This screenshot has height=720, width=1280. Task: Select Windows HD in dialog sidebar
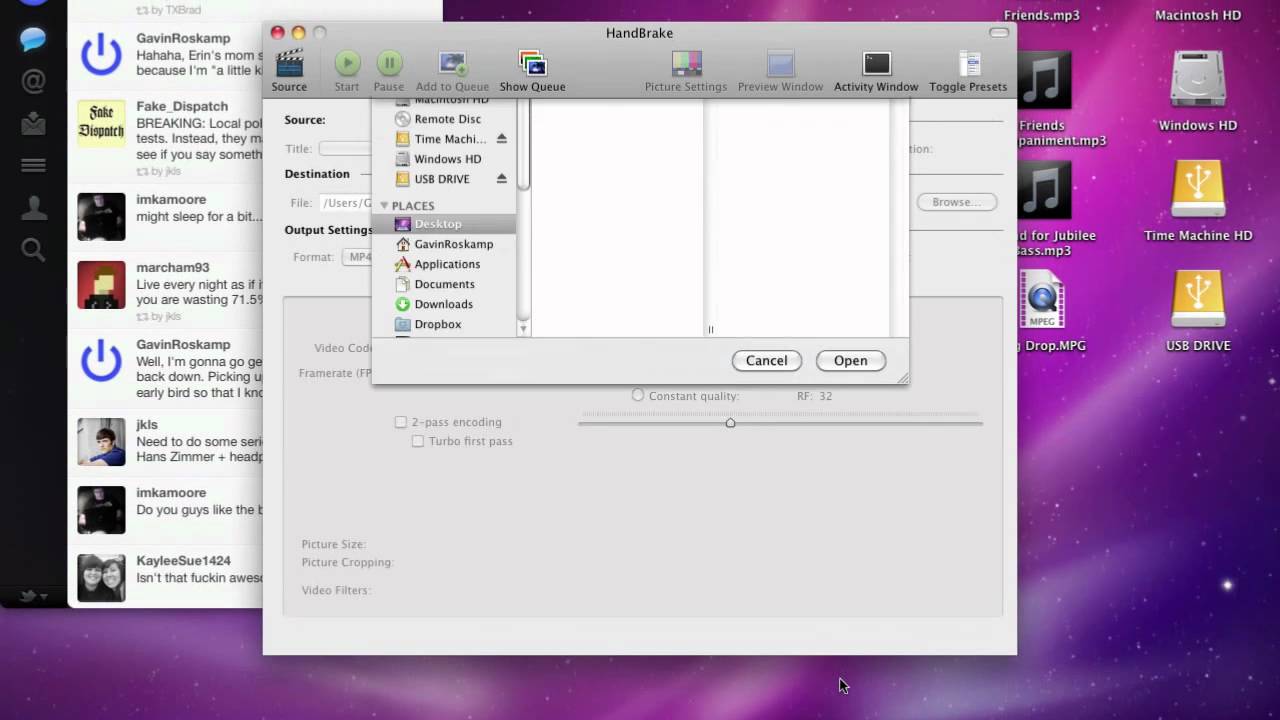coord(447,159)
